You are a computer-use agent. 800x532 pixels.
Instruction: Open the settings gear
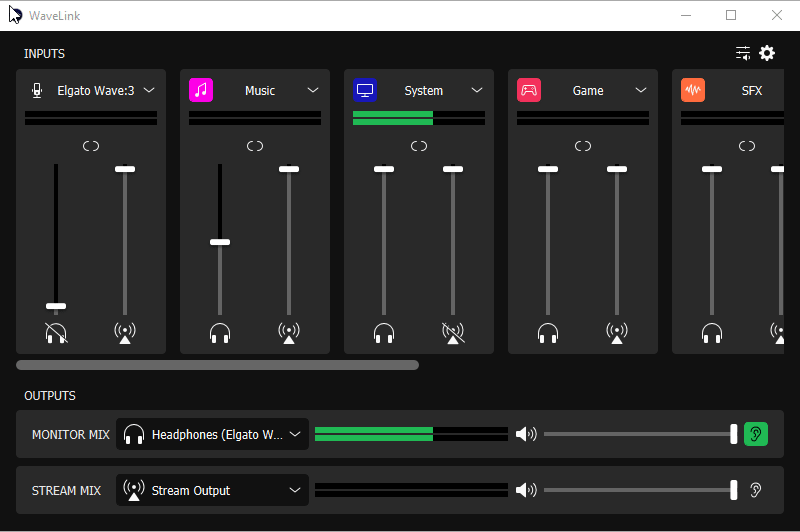767,53
